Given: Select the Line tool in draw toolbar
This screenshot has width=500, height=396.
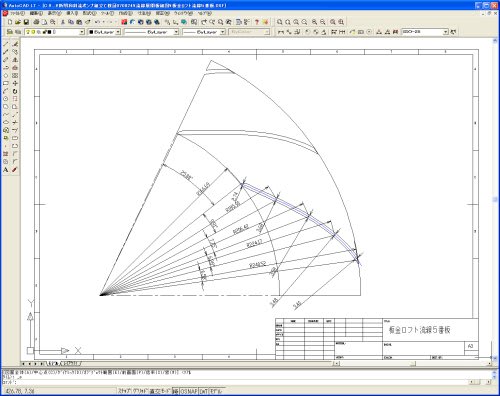Looking at the screenshot, I should 6,44.
